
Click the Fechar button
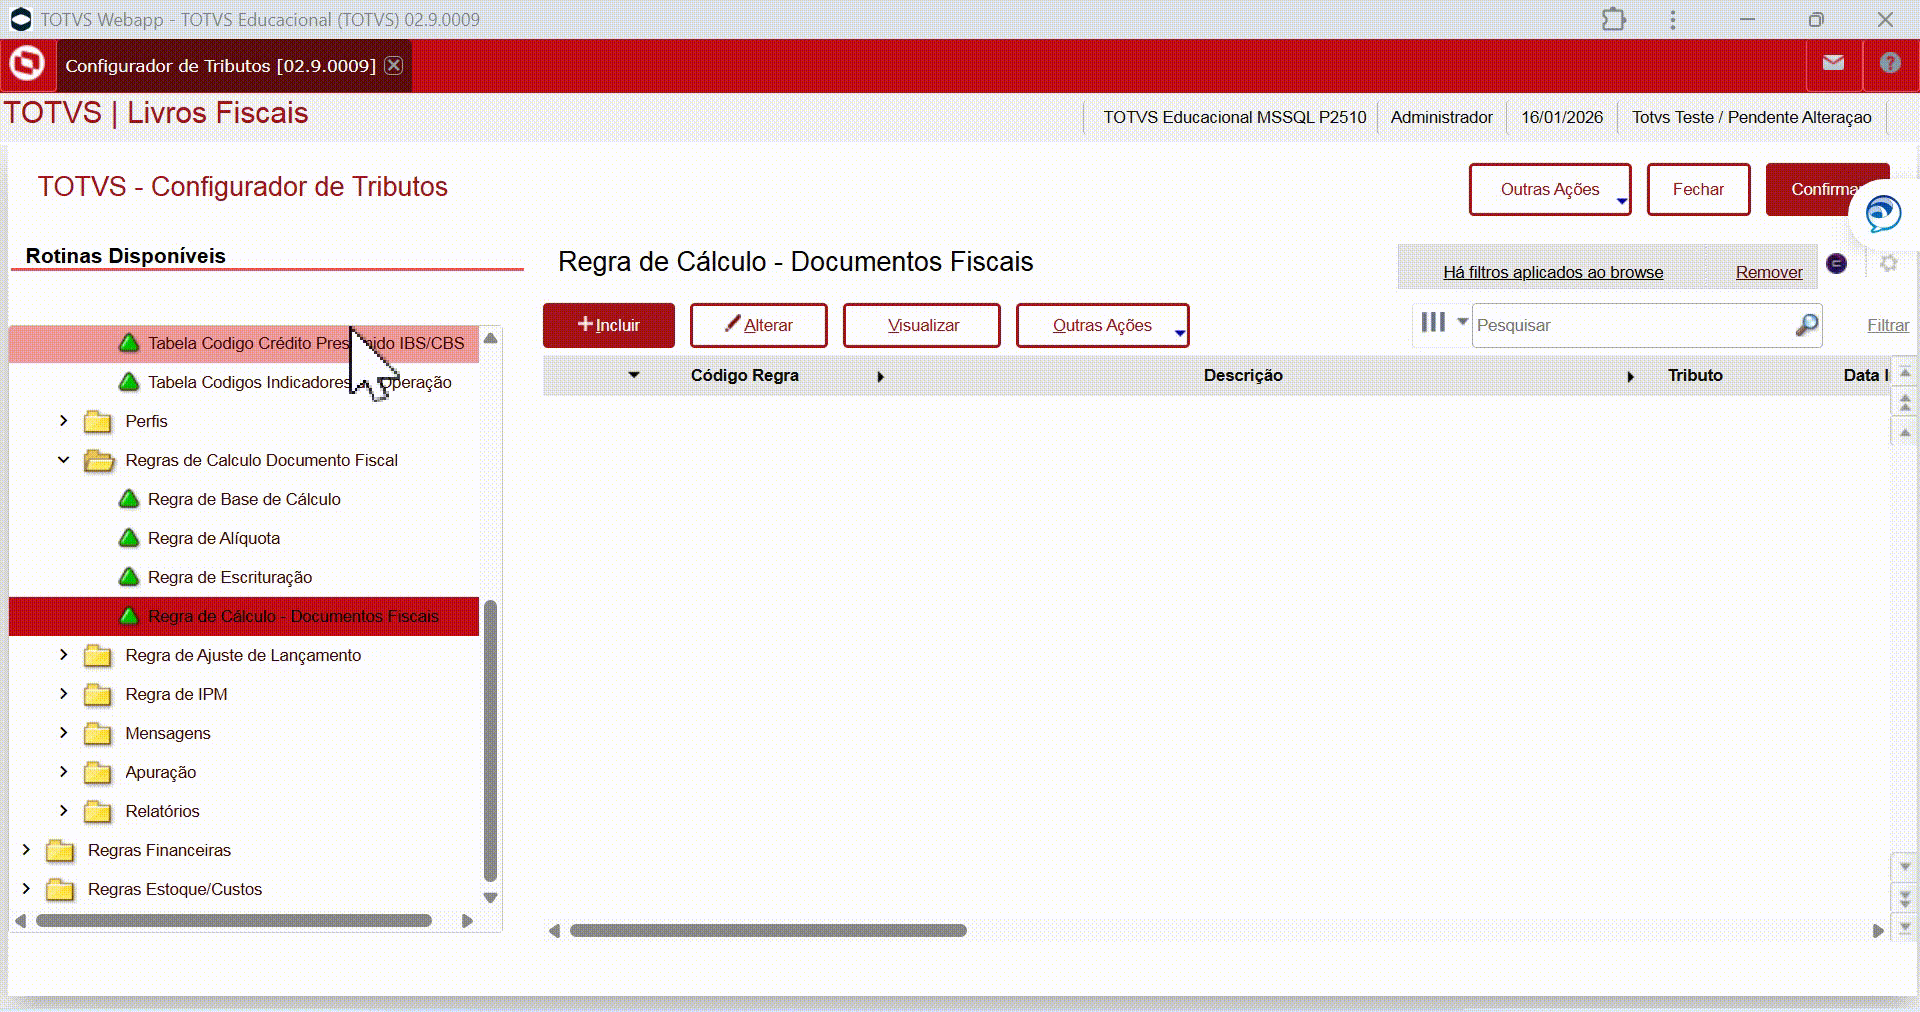[x=1698, y=189]
